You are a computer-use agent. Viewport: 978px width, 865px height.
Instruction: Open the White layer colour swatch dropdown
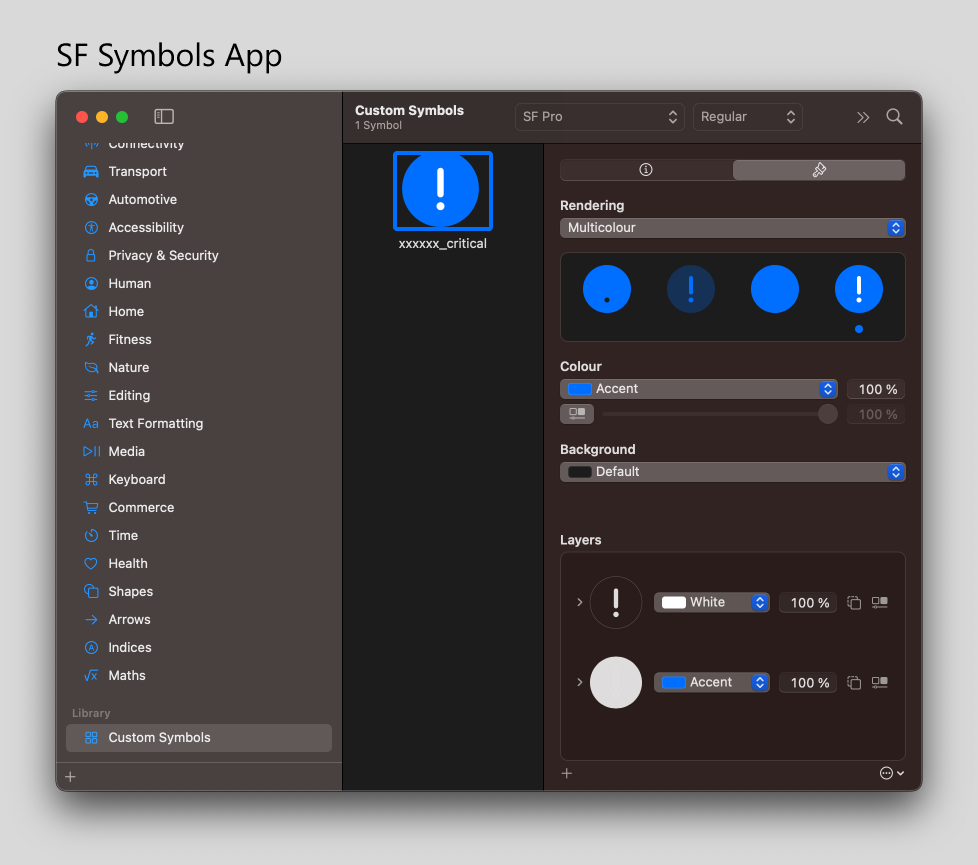coord(711,603)
